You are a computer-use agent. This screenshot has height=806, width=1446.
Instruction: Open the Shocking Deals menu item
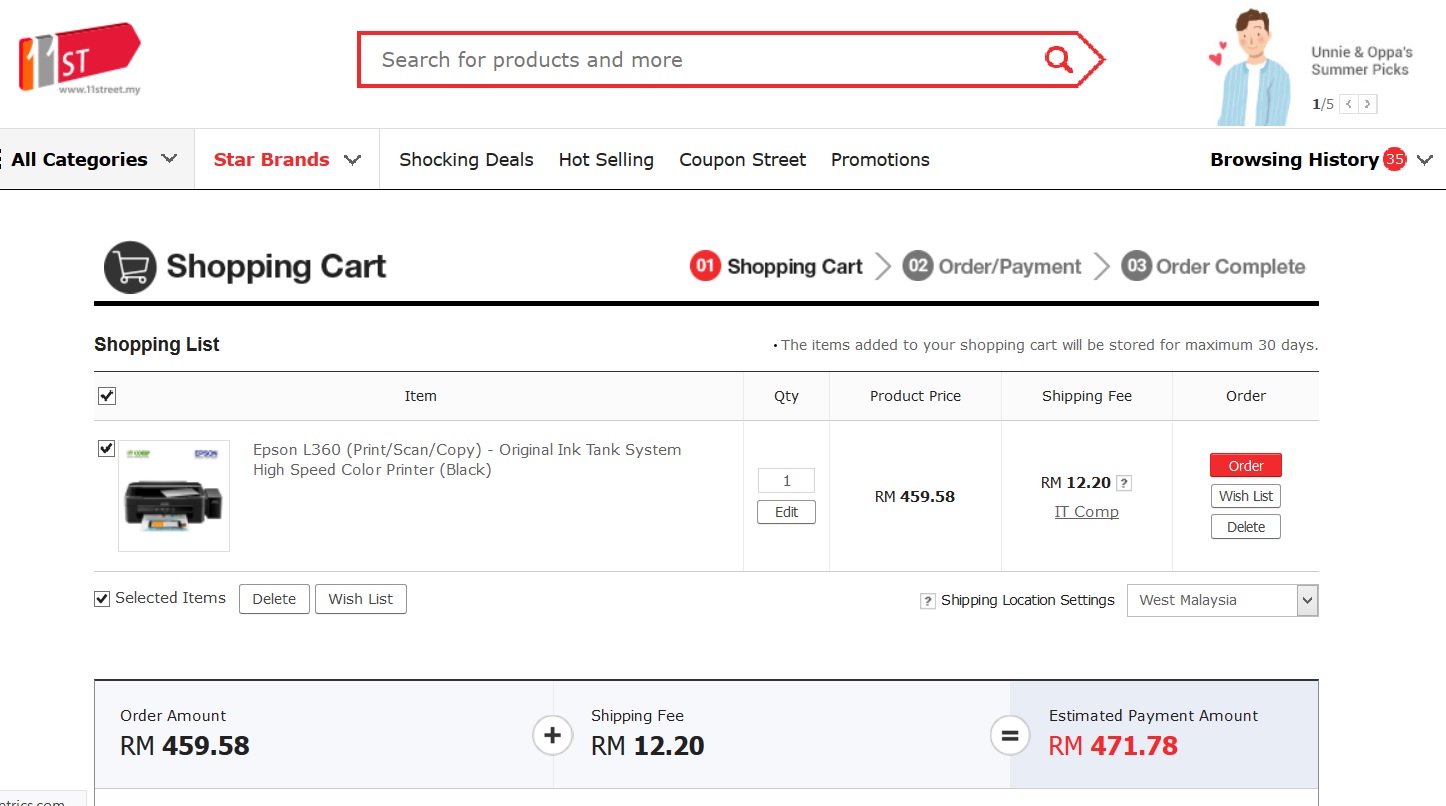(466, 159)
